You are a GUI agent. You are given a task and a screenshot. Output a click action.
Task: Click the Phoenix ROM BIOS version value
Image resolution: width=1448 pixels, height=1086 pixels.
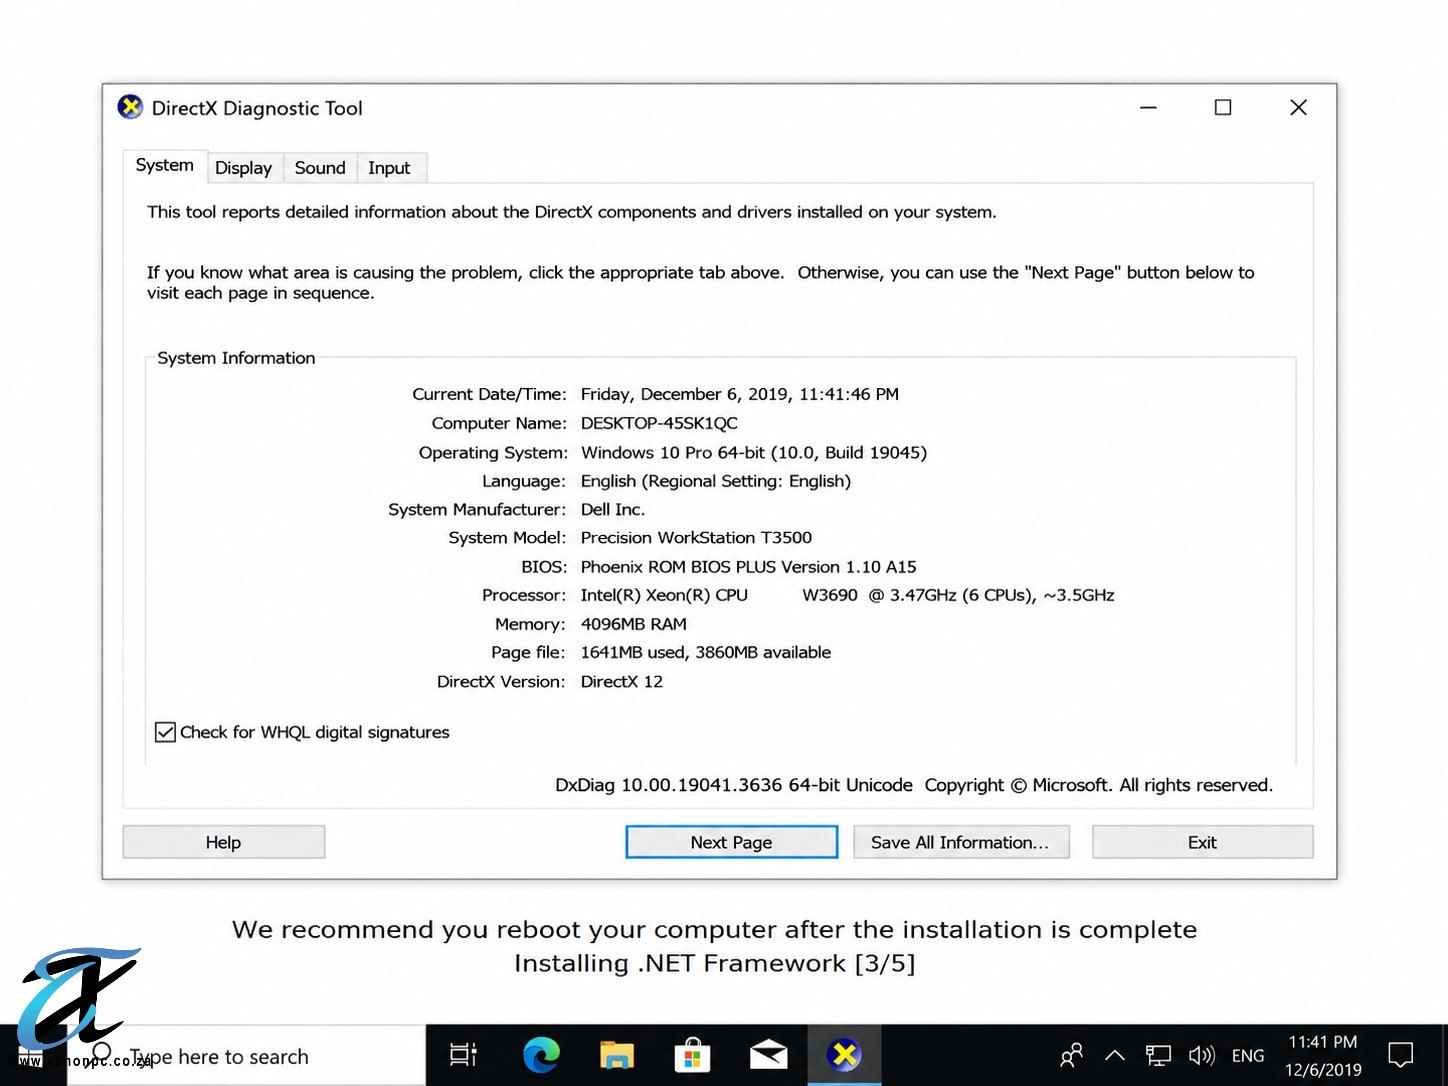click(749, 566)
